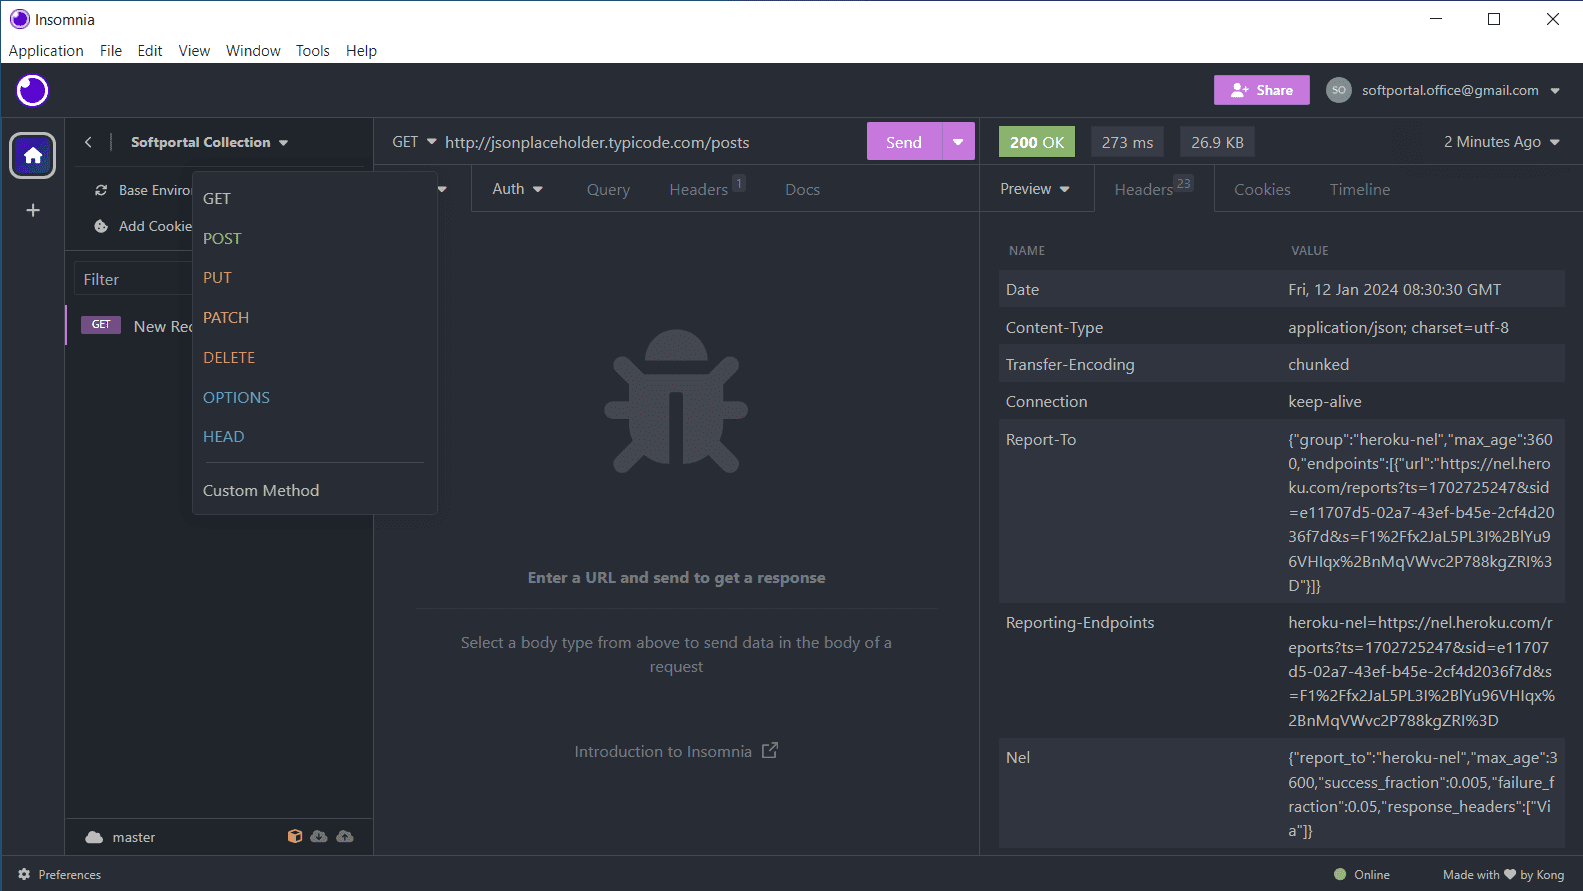Choose PATCH from the method list

coord(314,317)
